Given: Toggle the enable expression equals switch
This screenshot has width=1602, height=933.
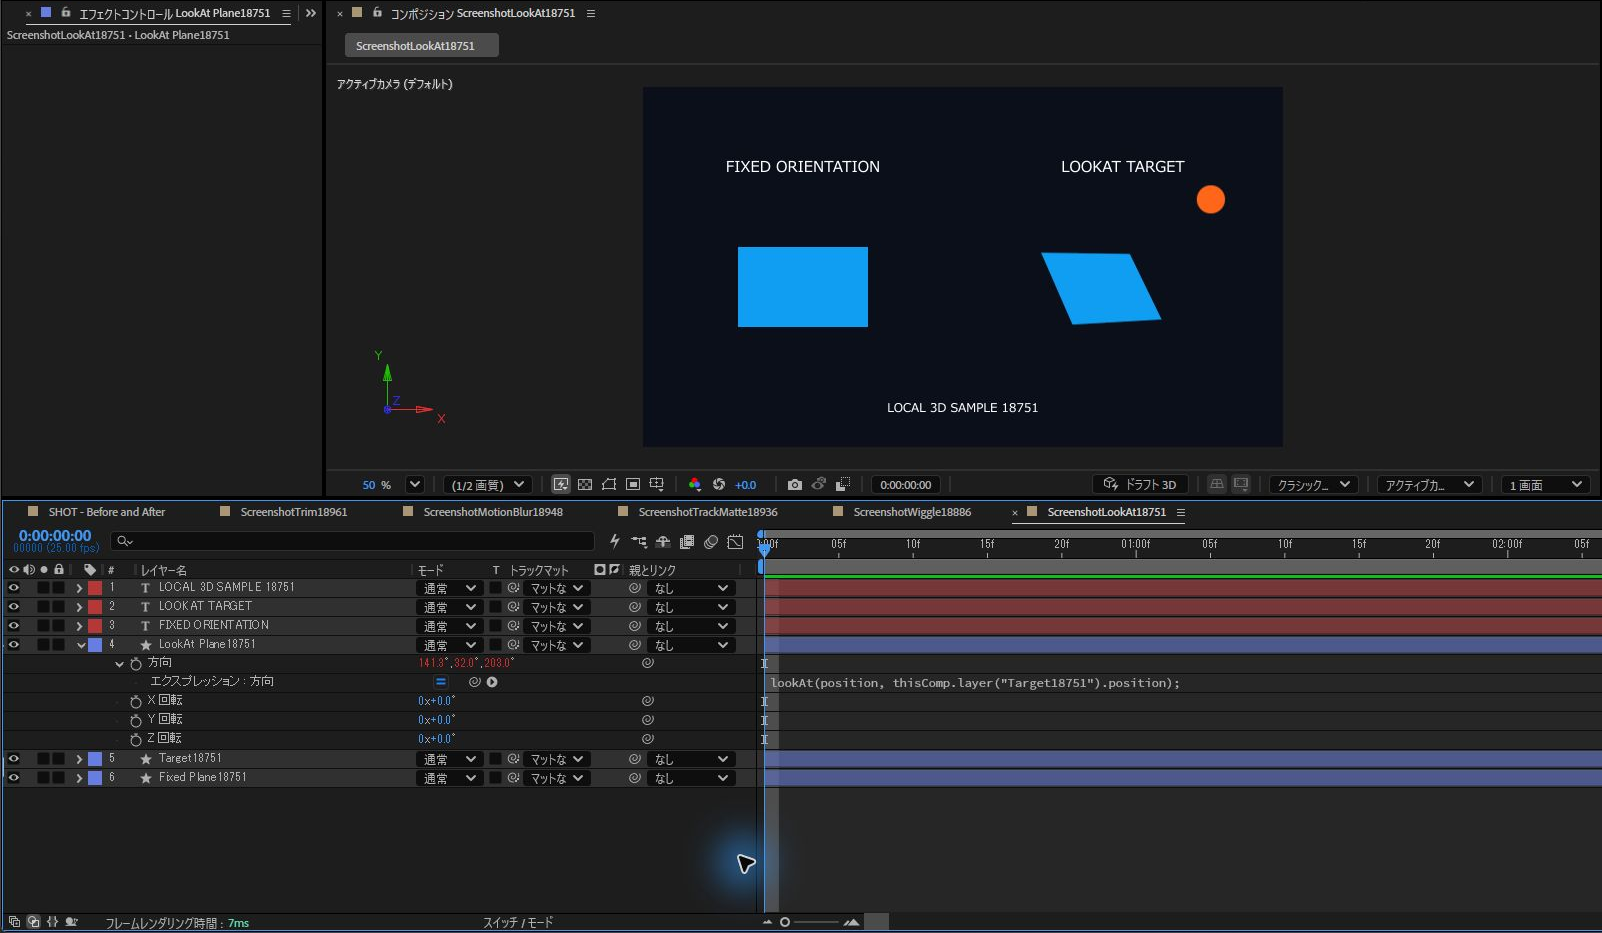Looking at the screenshot, I should (441, 682).
